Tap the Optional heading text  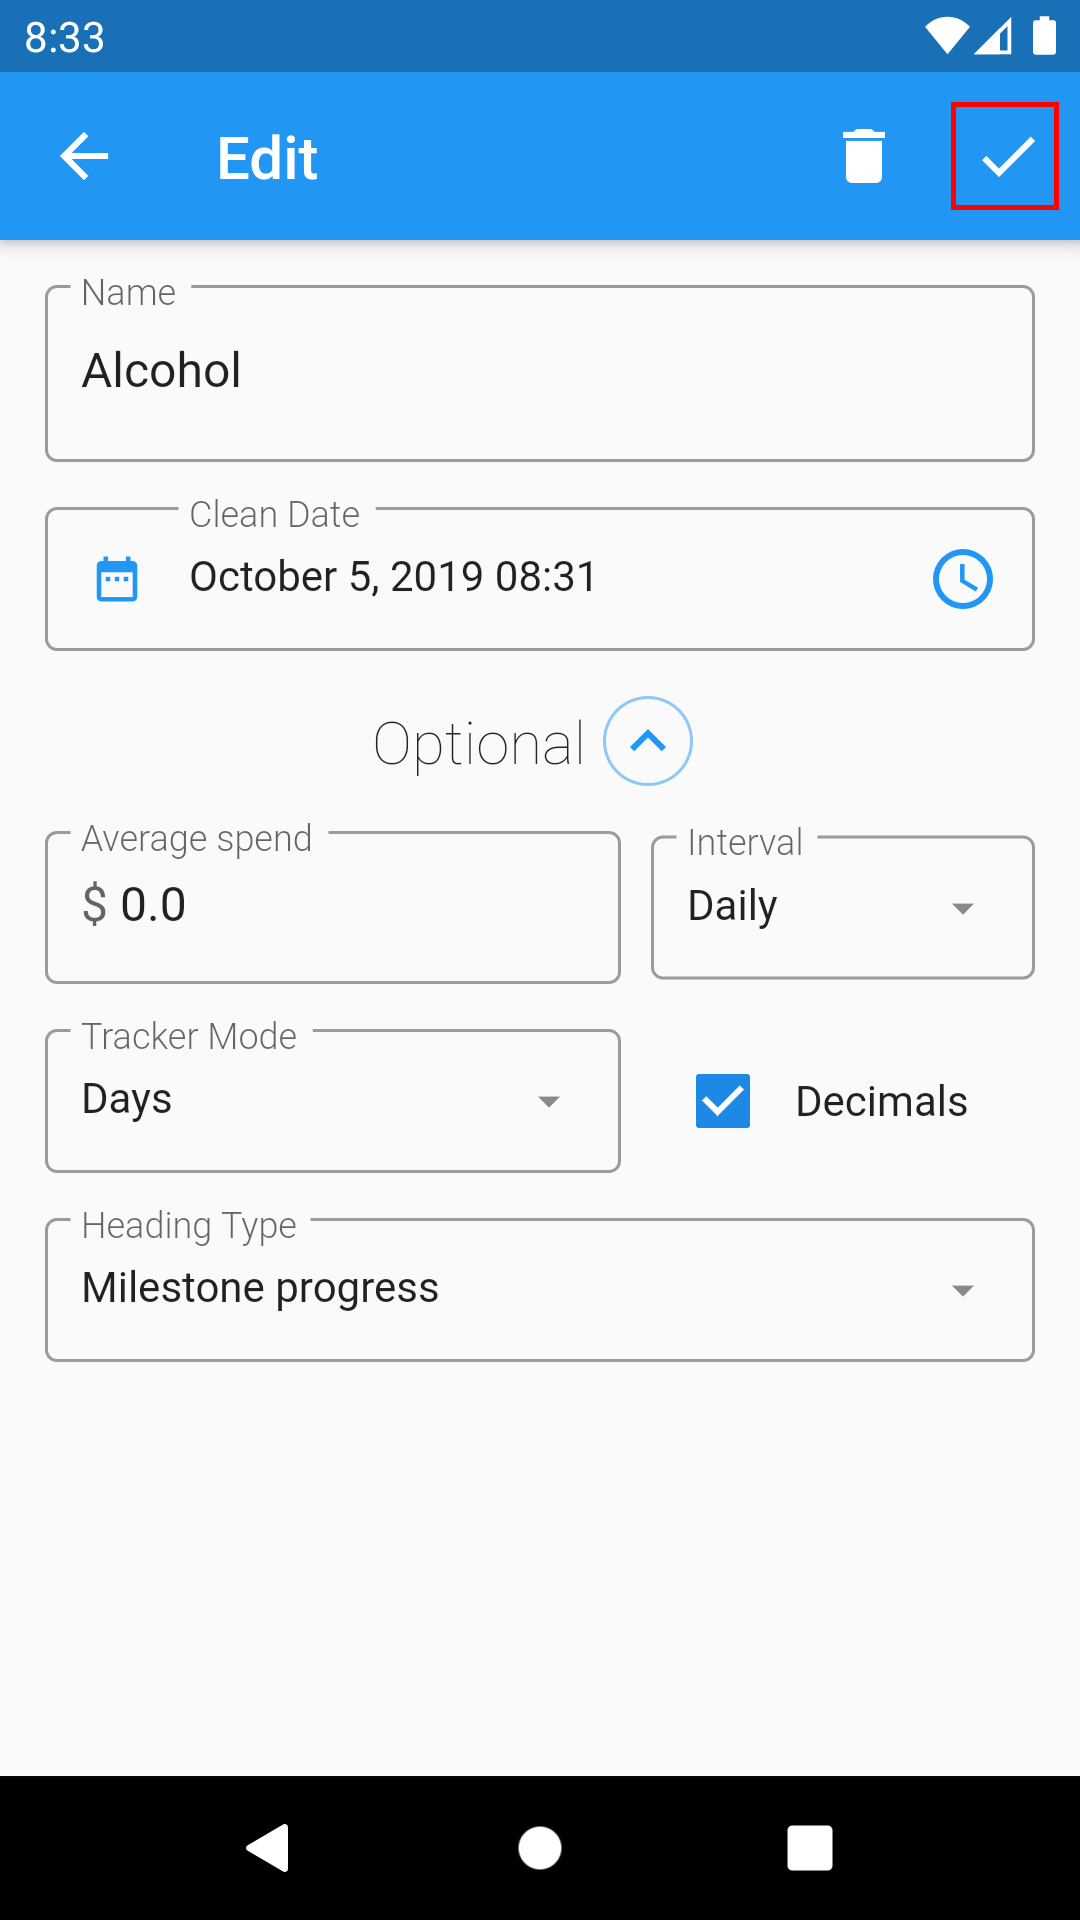click(x=479, y=744)
